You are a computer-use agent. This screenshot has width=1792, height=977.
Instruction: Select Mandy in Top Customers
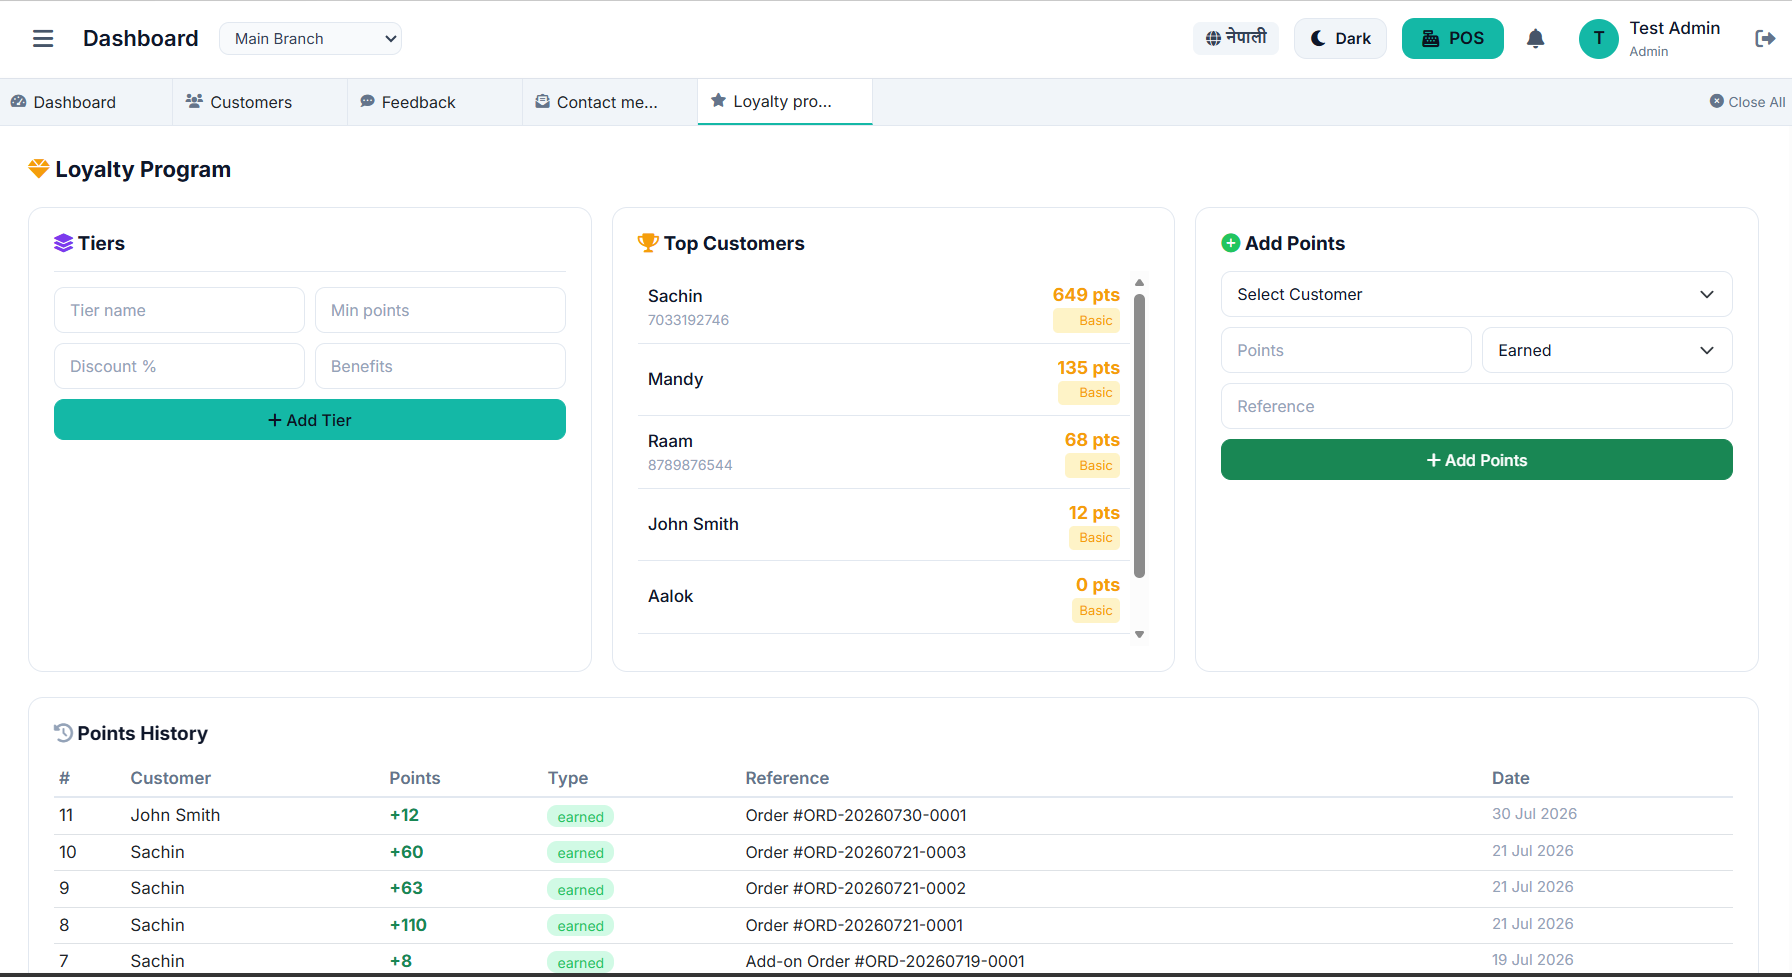point(884,380)
